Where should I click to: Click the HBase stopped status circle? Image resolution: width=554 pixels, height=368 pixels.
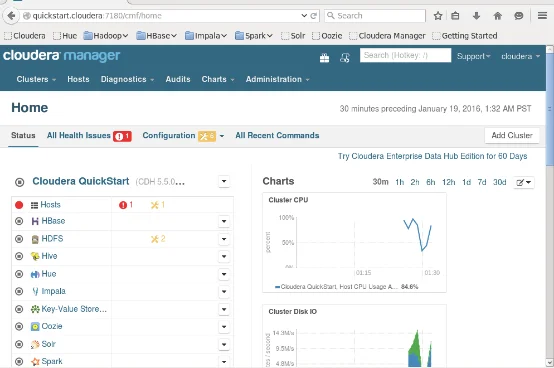[19, 221]
